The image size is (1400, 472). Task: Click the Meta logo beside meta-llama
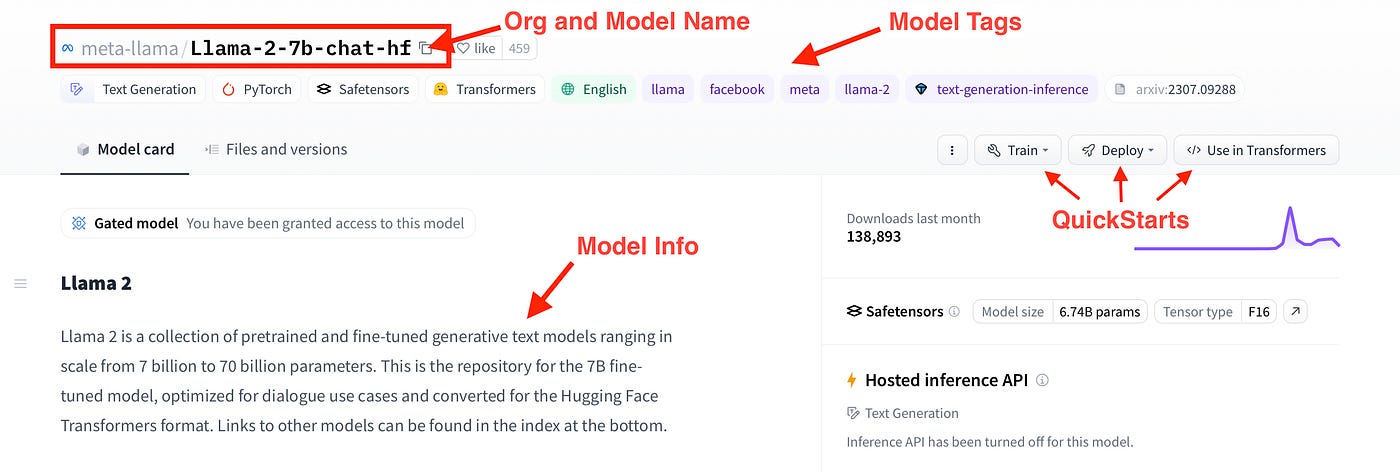(x=67, y=48)
